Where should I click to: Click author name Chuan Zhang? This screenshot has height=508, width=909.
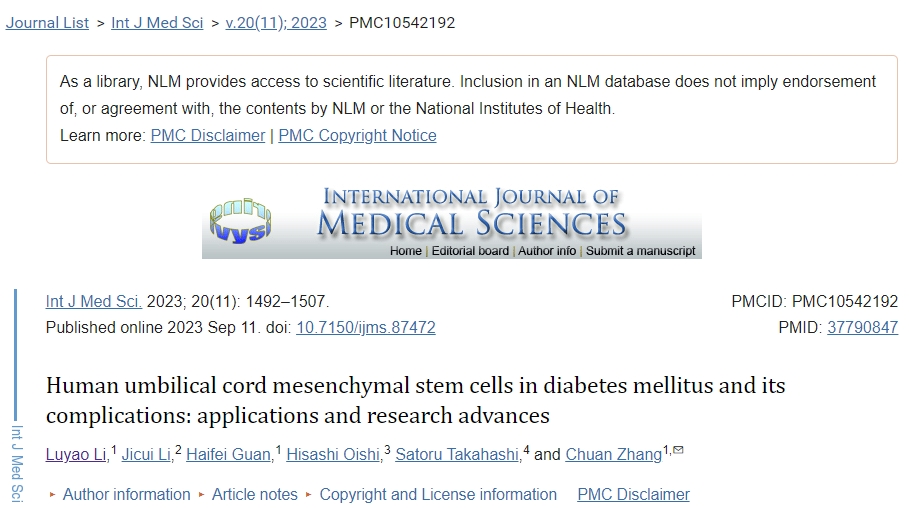(613, 454)
